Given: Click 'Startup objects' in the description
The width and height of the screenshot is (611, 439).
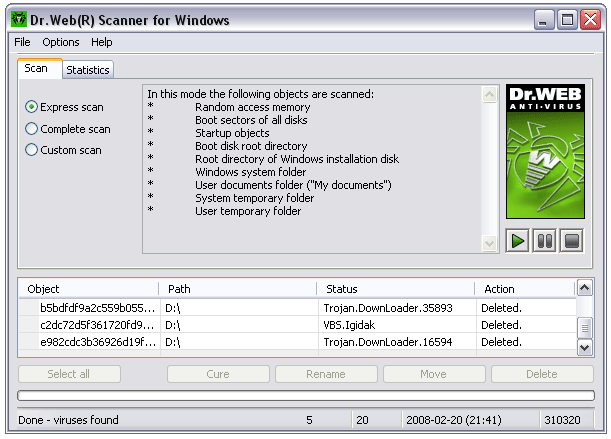Looking at the screenshot, I should [x=232, y=133].
